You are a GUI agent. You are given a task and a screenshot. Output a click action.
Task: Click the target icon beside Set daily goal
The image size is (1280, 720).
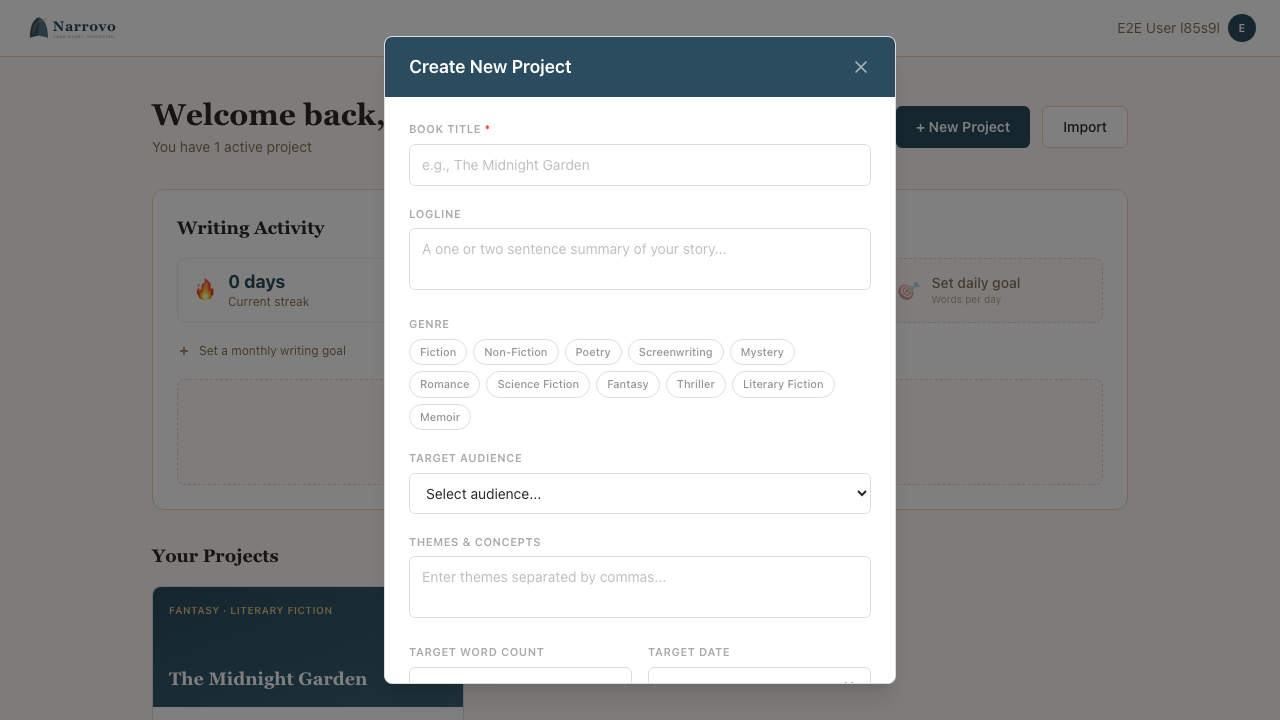[x=907, y=290]
